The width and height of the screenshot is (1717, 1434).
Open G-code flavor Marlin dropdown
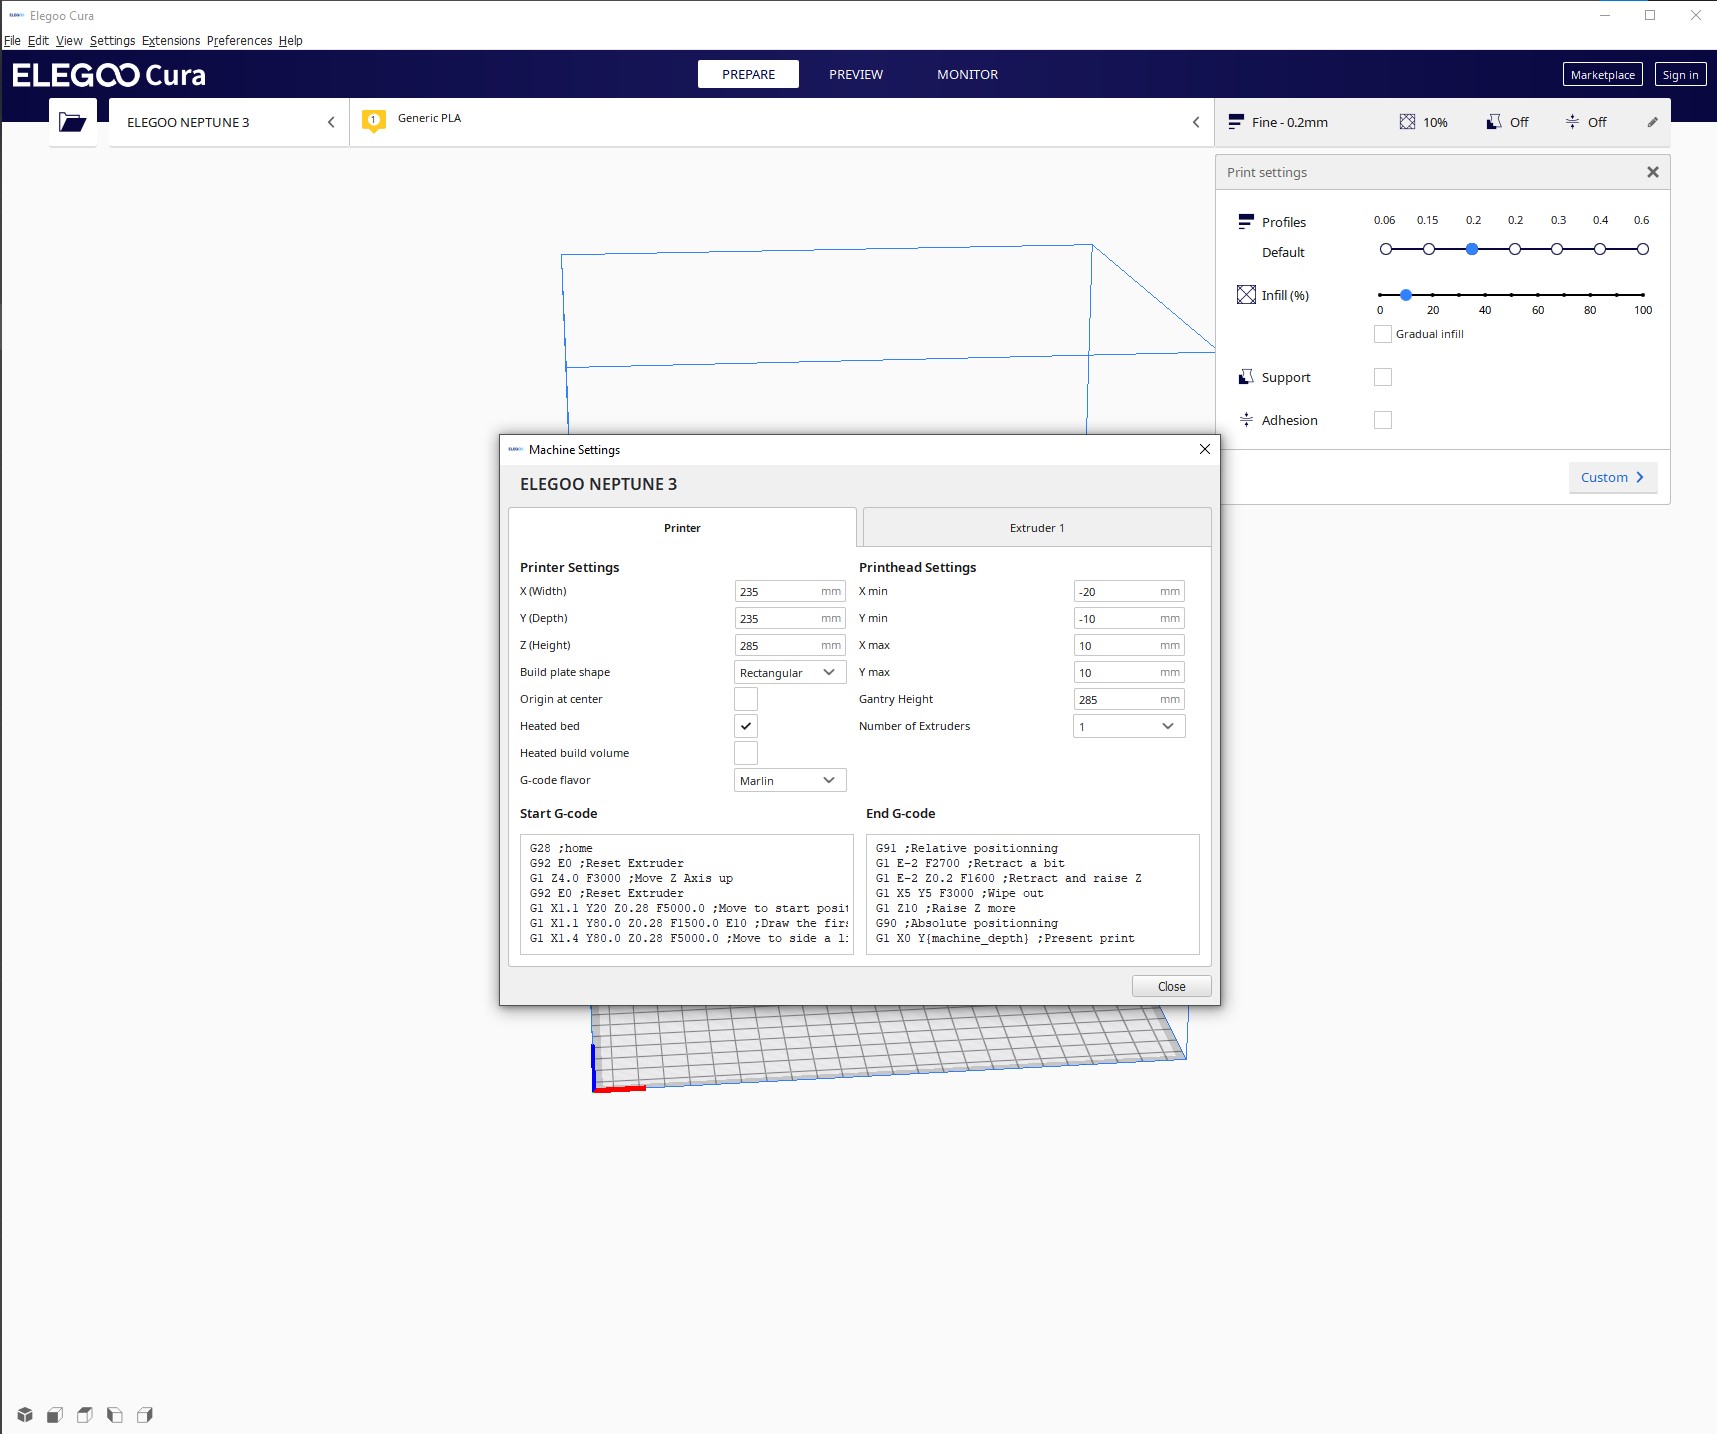tap(790, 780)
